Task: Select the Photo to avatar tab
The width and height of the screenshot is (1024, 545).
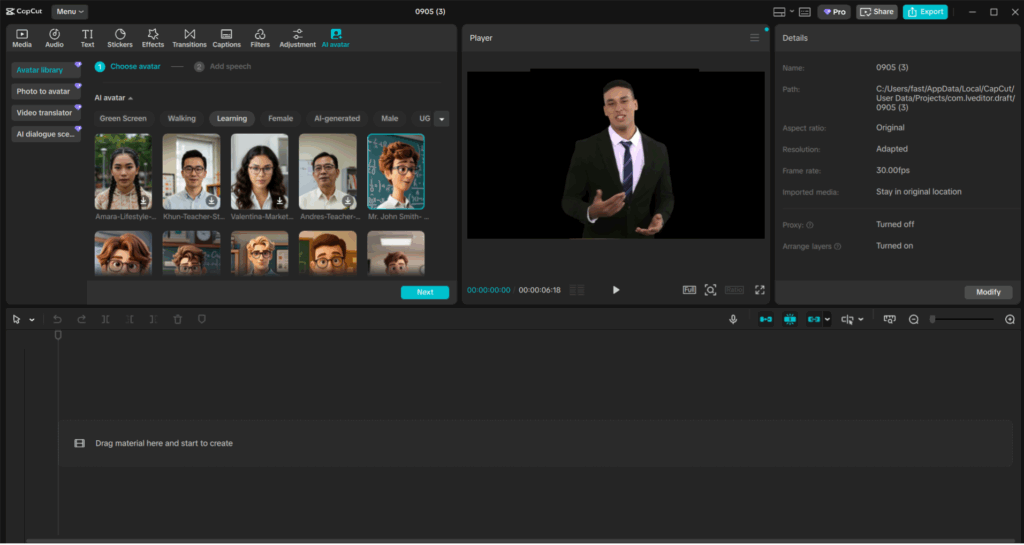Action: click(x=46, y=91)
